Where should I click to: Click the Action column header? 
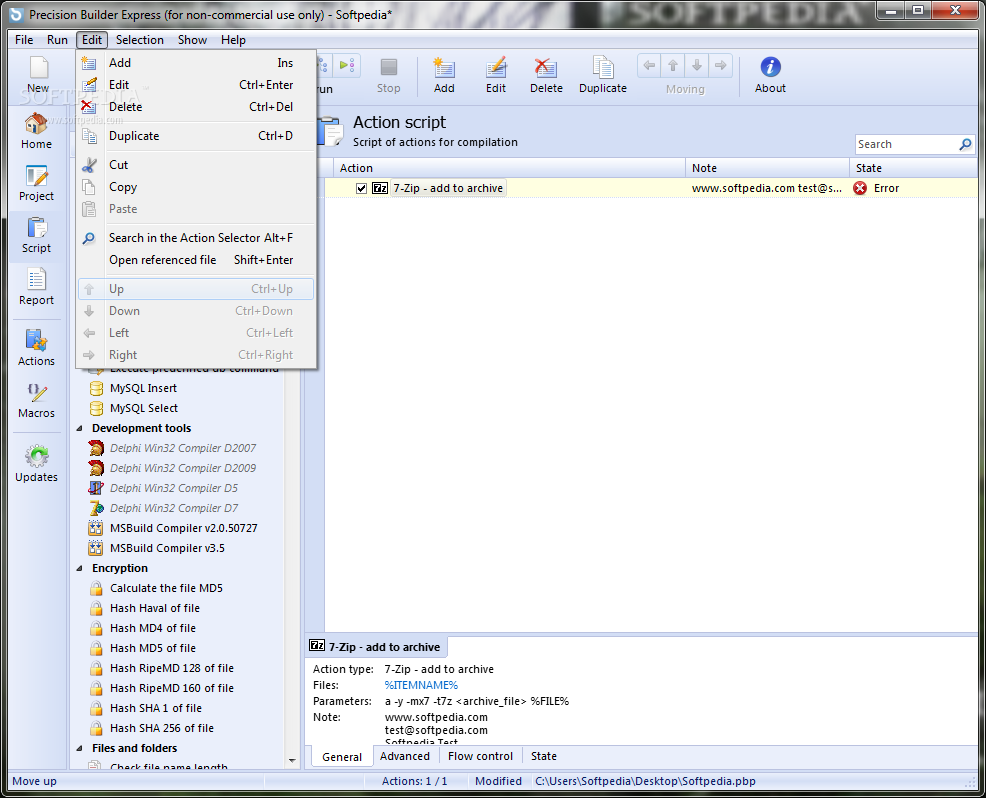(509, 168)
